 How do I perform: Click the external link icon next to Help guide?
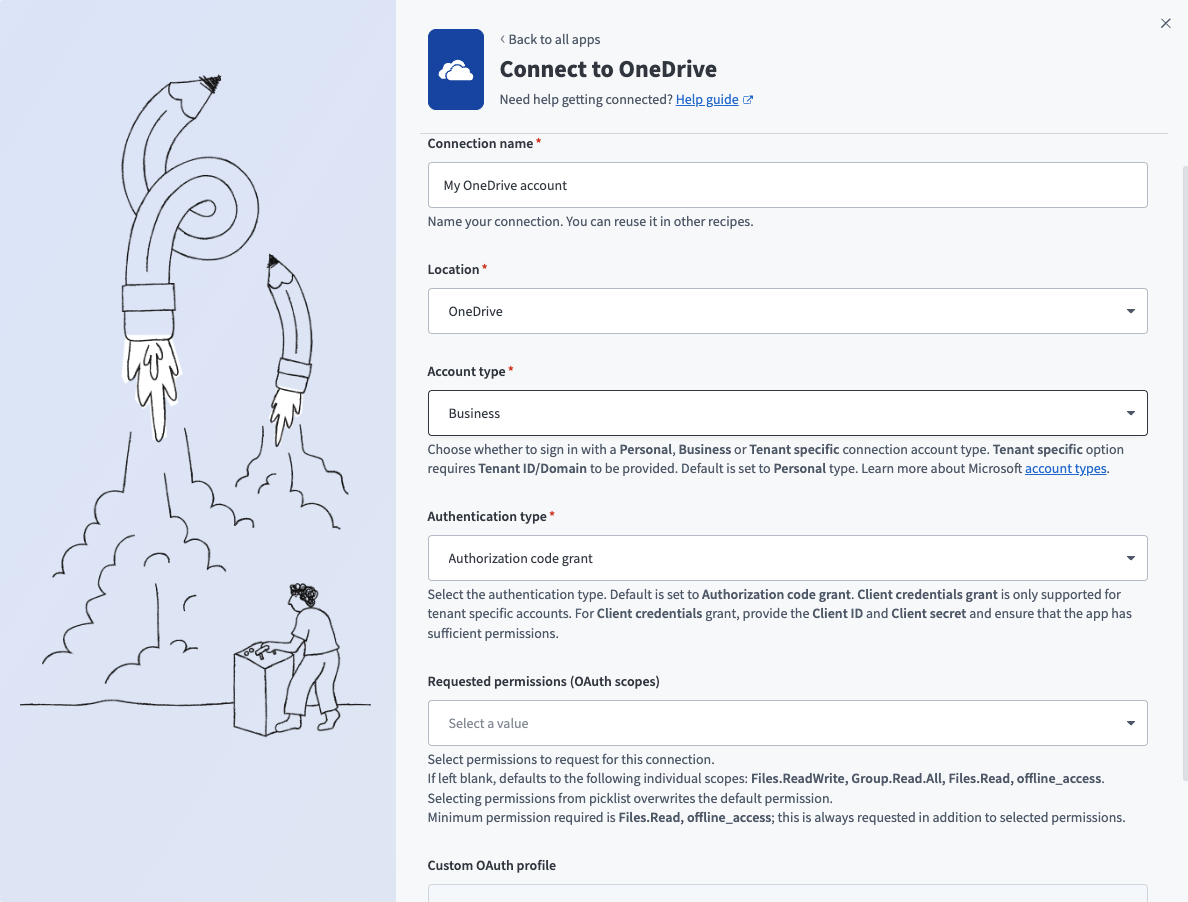[x=748, y=100]
